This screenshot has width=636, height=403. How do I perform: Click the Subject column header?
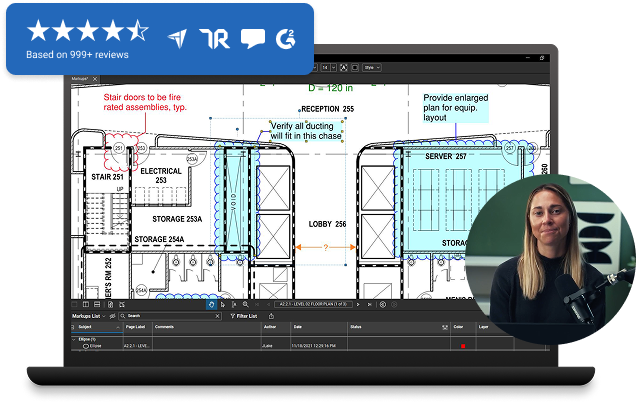tap(85, 327)
